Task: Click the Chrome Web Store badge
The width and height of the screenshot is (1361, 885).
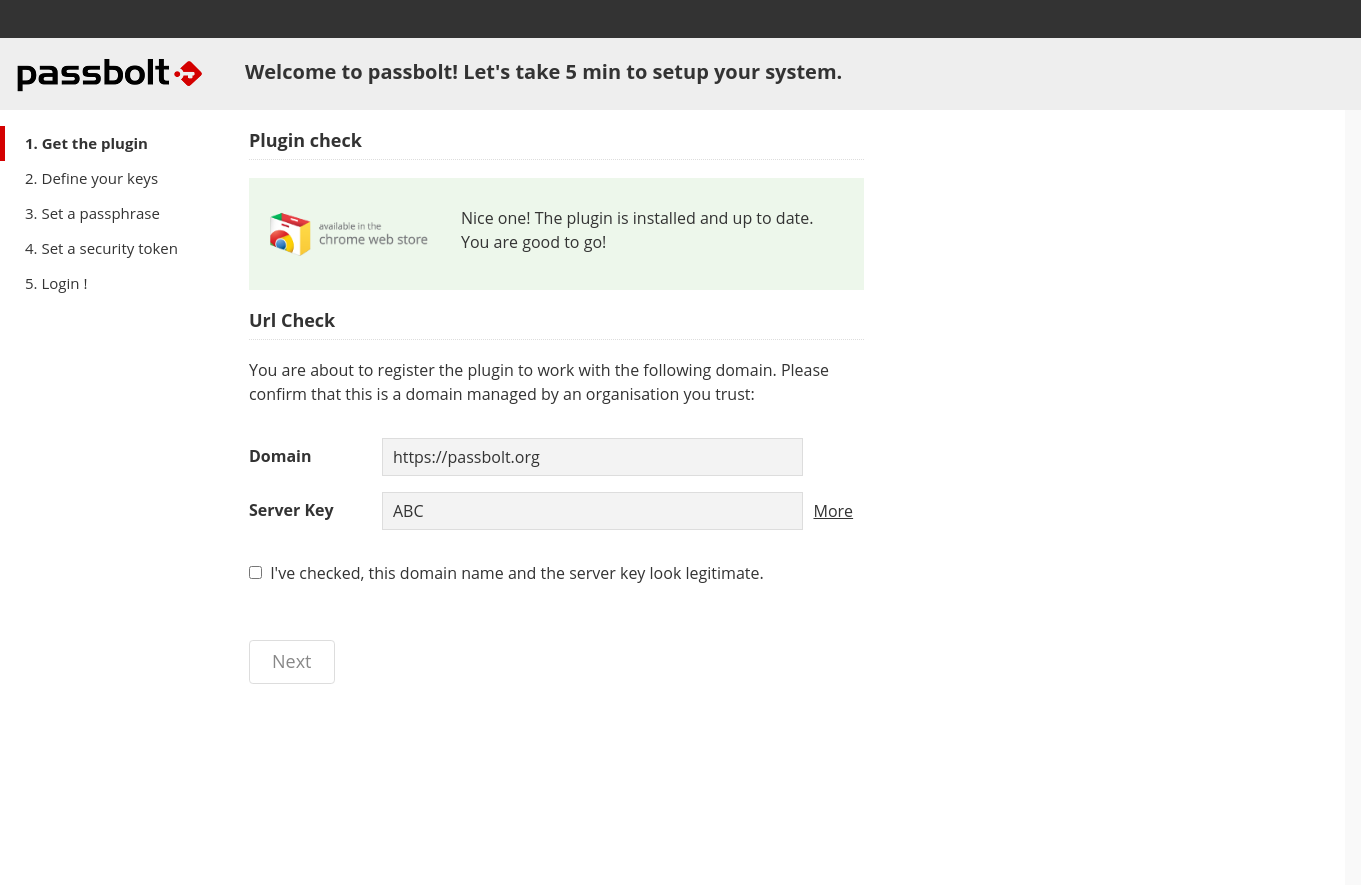Action: point(349,234)
